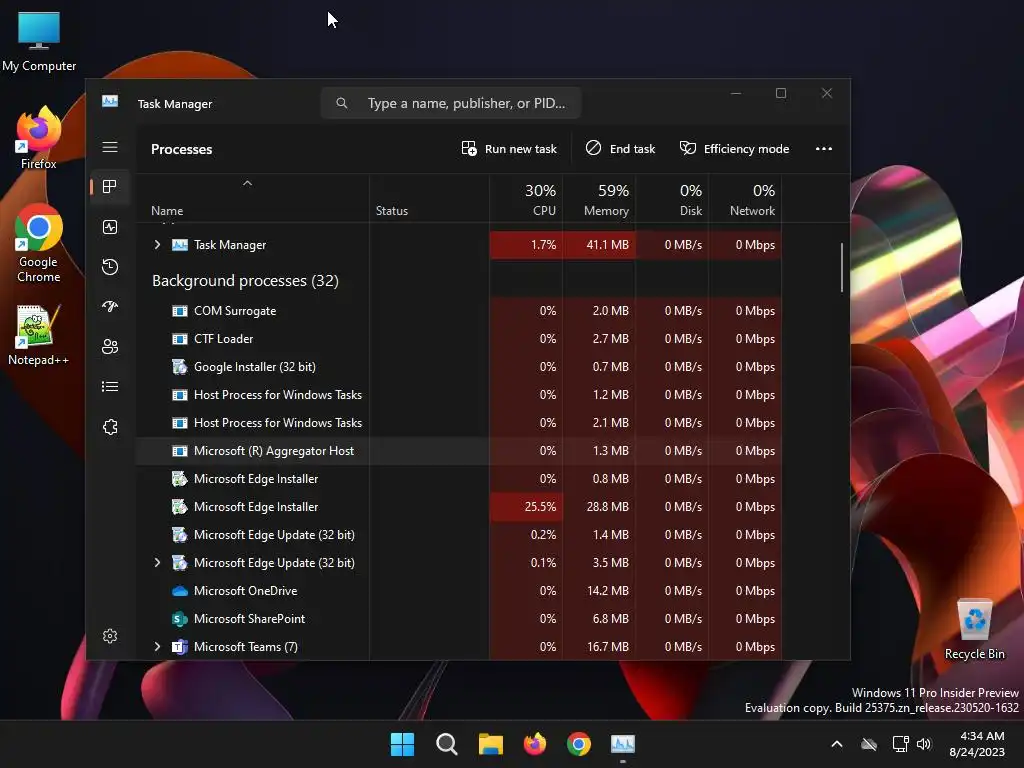Click the Microsoft SharePoint process icon
The image size is (1024, 768).
(x=180, y=619)
